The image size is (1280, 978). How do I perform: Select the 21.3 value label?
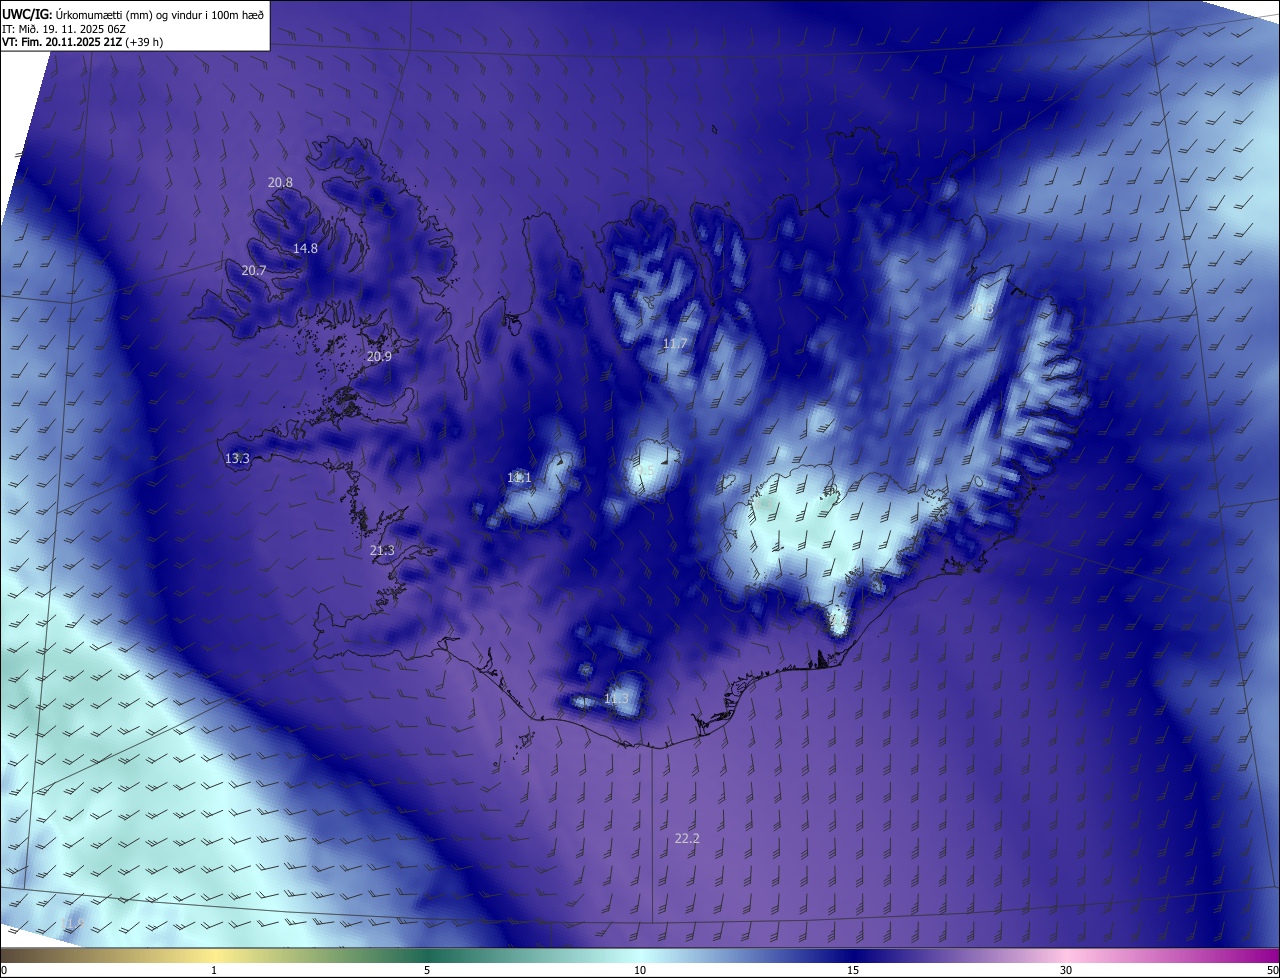pyautogui.click(x=382, y=551)
